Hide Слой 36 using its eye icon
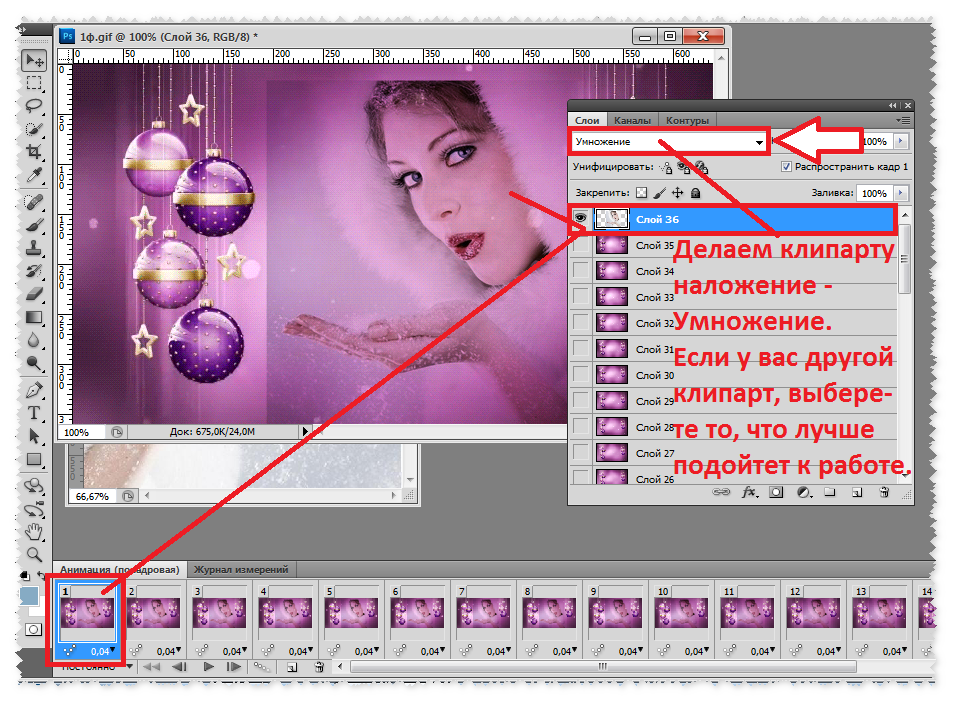This screenshot has width=953, height=702. [580, 218]
